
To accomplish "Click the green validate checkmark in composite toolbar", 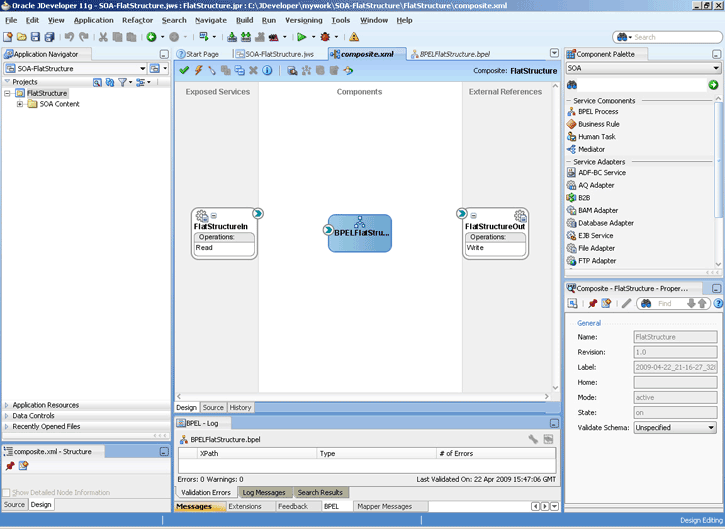I will 184,71.
